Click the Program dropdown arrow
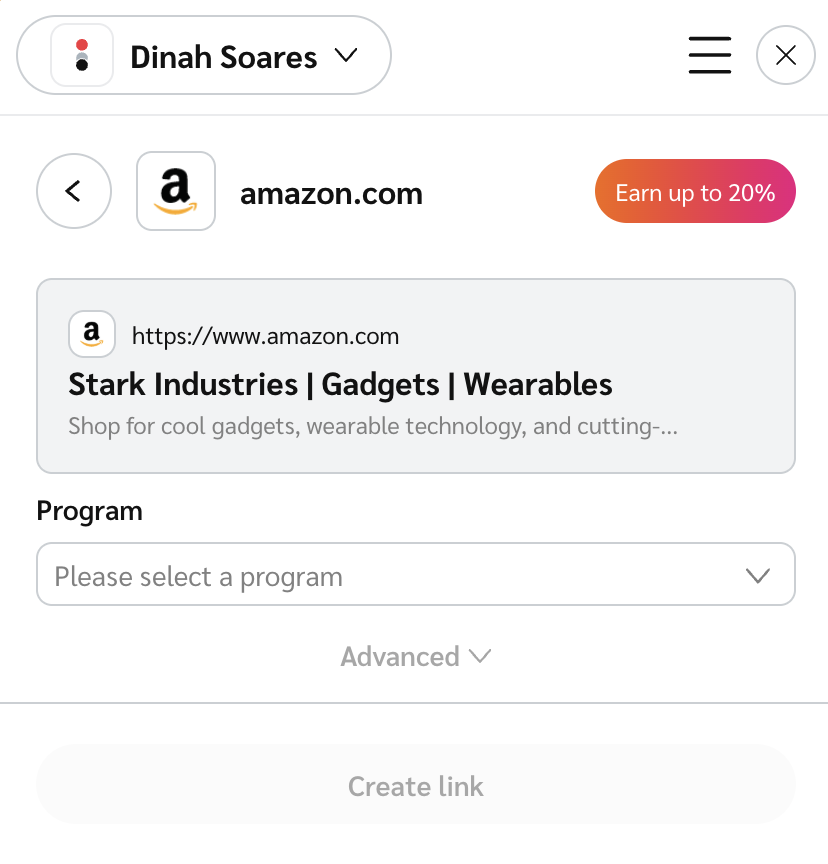This screenshot has width=828, height=864. (757, 576)
